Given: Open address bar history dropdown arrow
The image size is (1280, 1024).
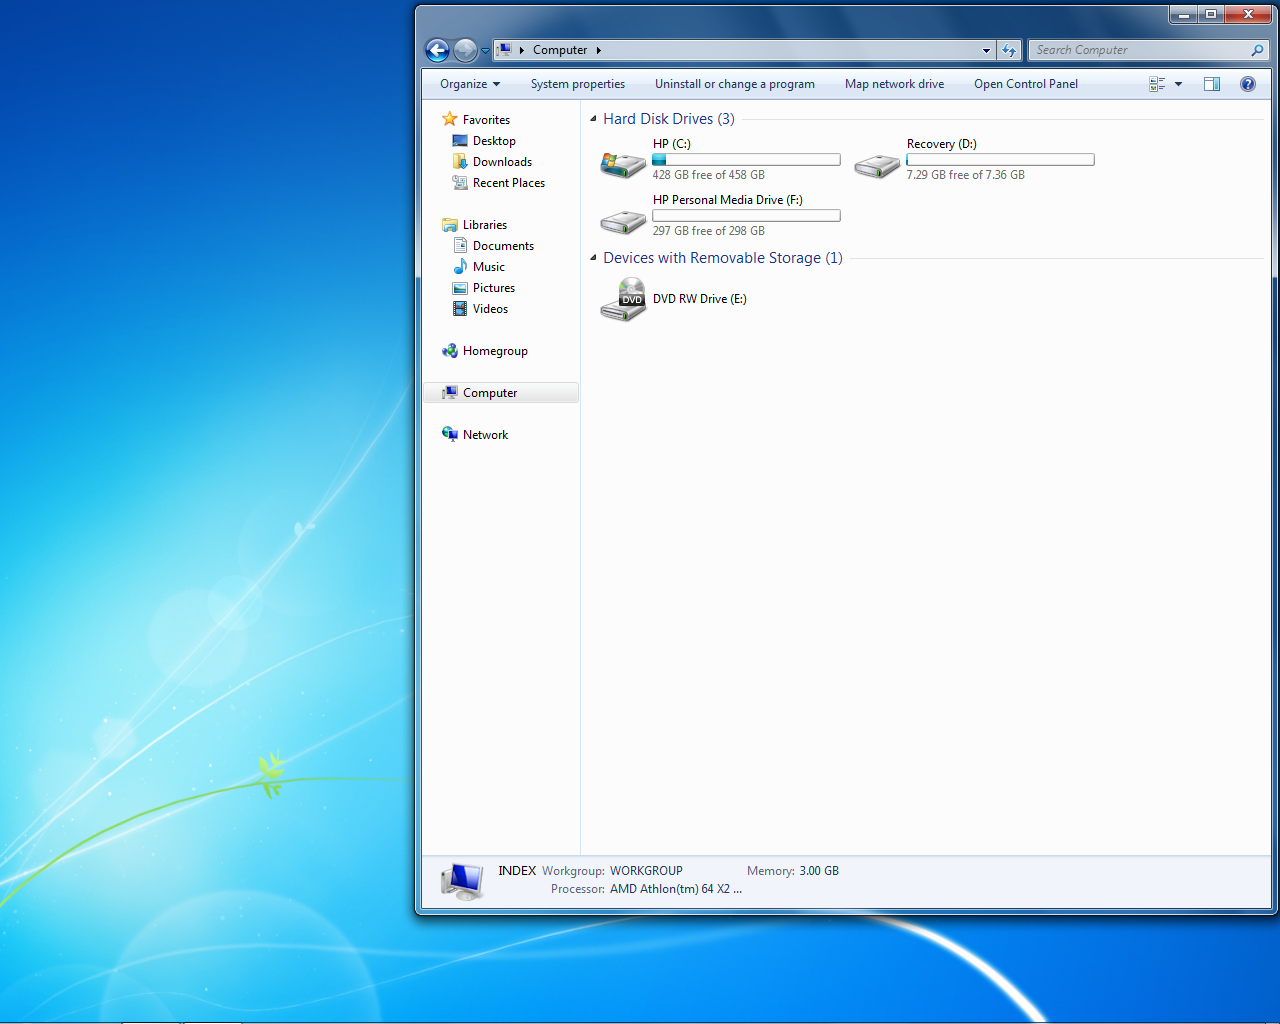Looking at the screenshot, I should (986, 50).
